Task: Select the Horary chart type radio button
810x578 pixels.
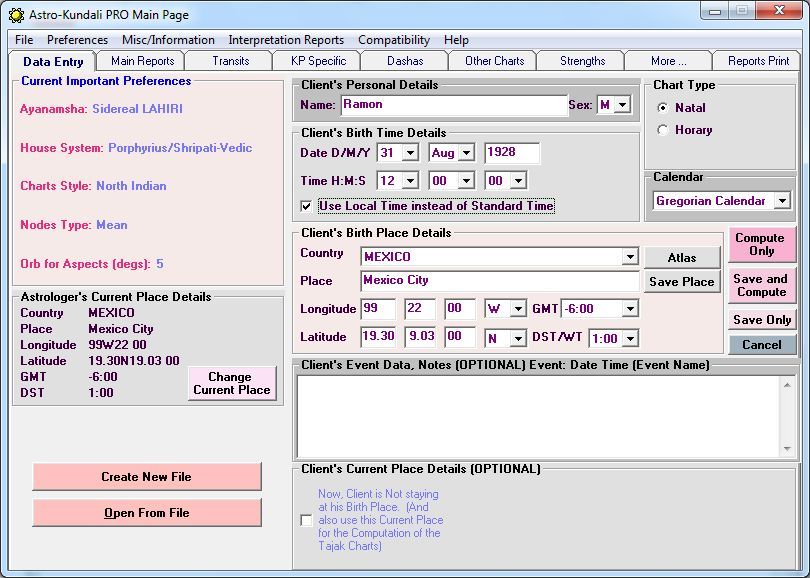Action: [x=663, y=130]
